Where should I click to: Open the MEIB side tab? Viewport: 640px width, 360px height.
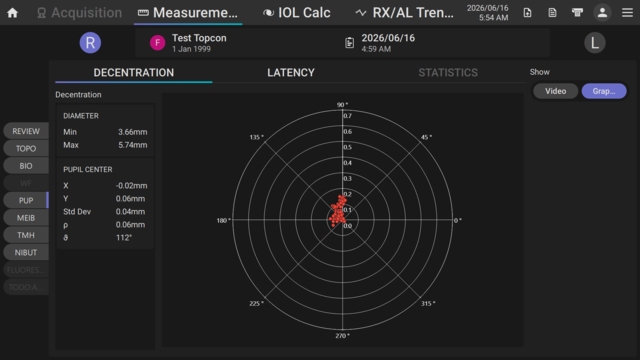click(x=26, y=218)
